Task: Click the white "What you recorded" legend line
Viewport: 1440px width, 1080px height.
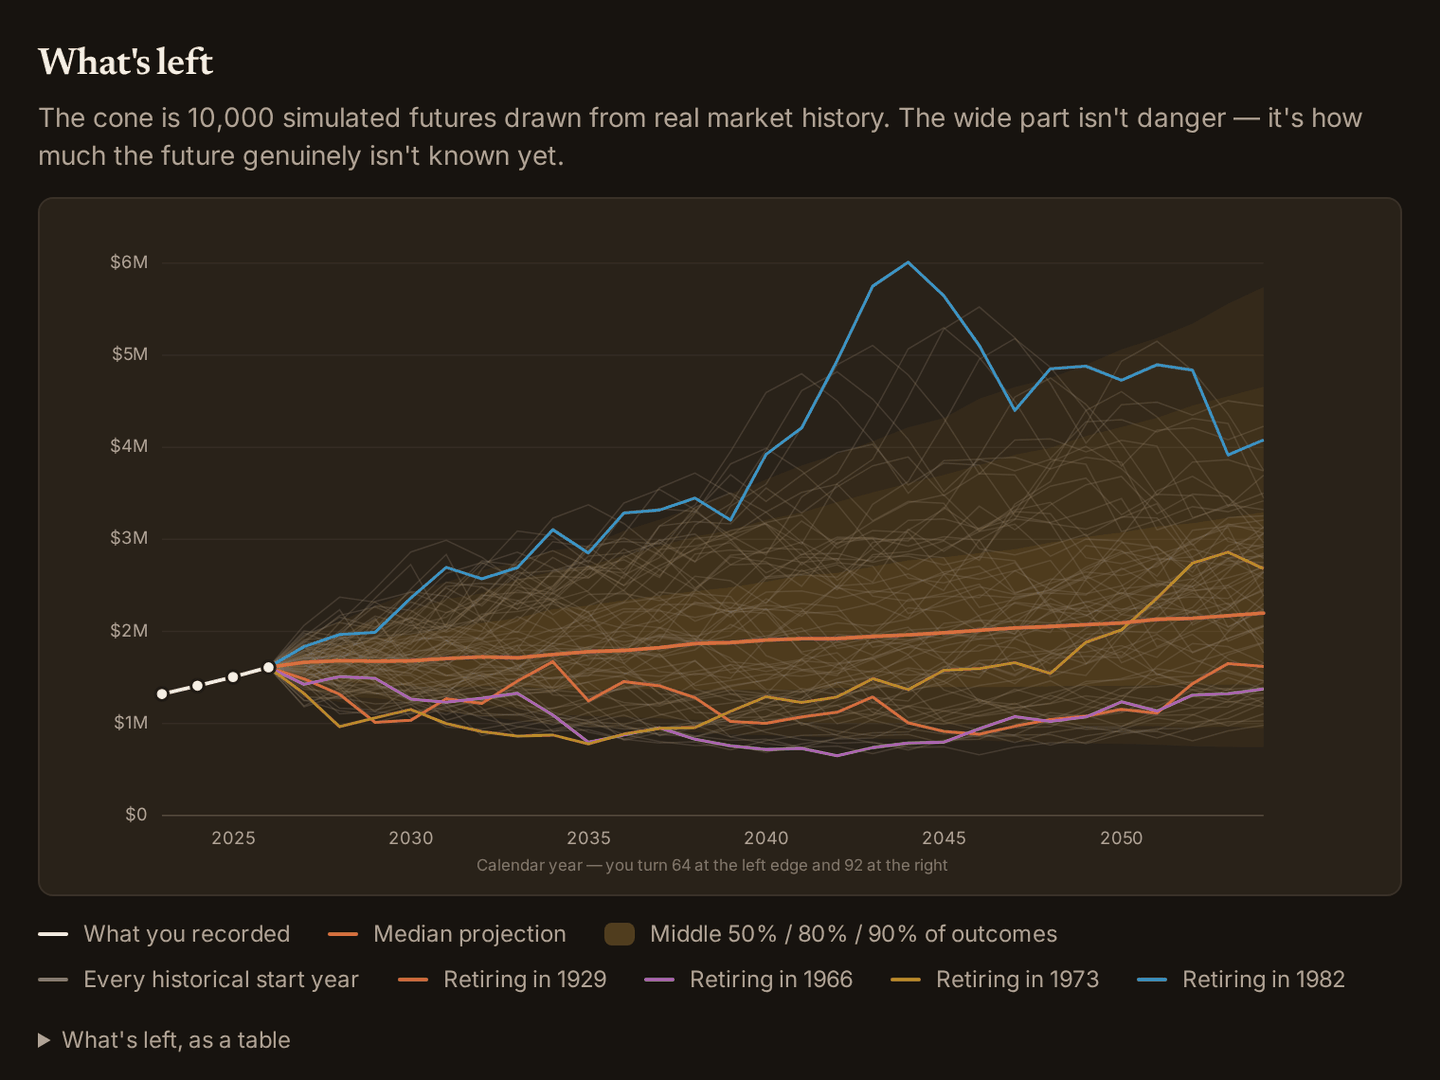Action: click(x=53, y=934)
